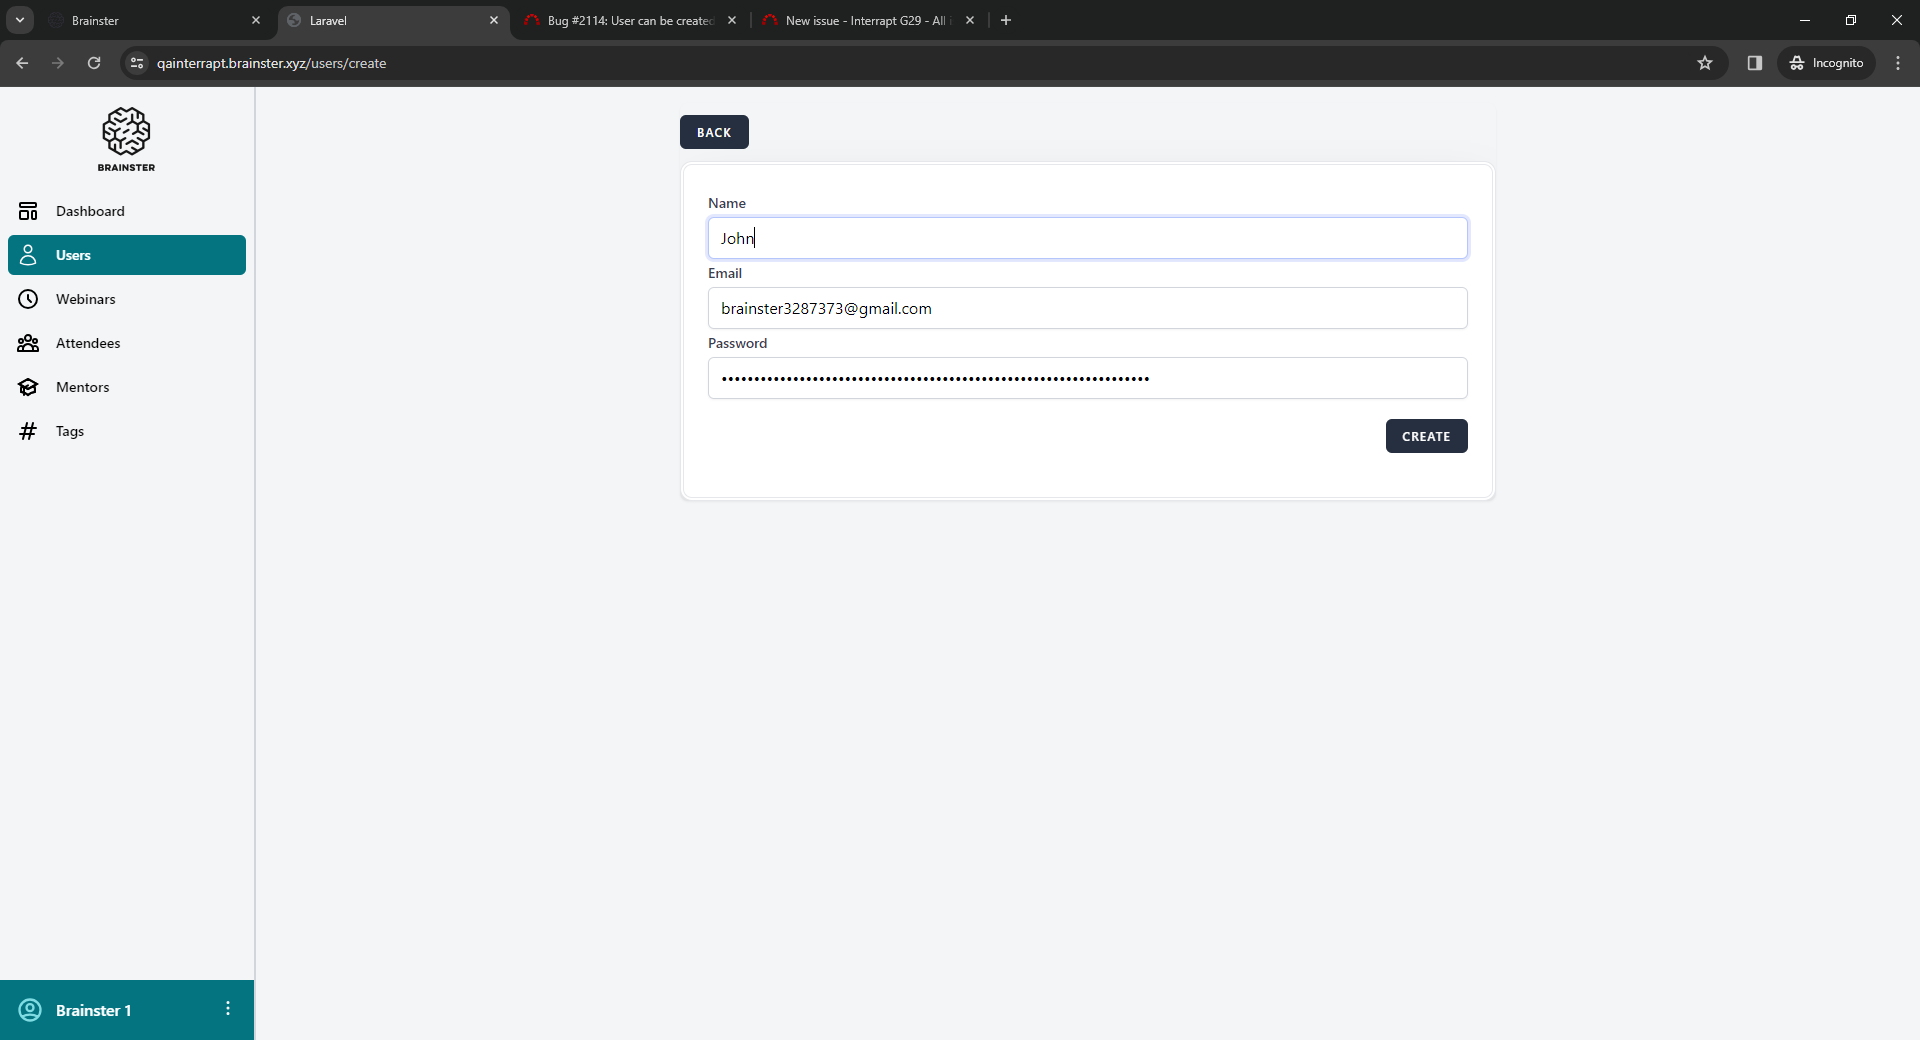Switch to the Bug #2114 browser tab

tap(629, 20)
